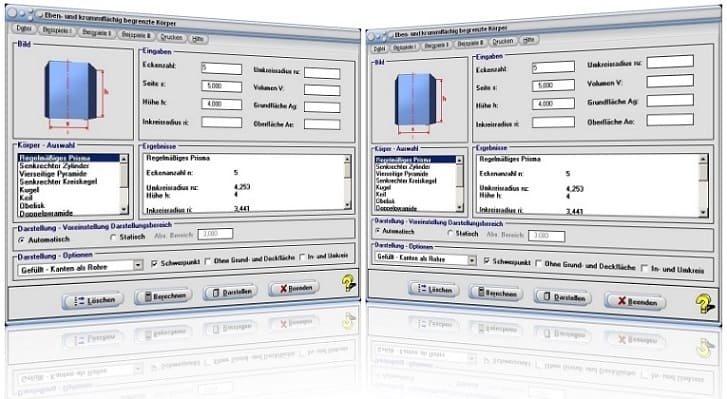
Task: Click the Berechnen calculator button in the right window
Action: point(496,293)
